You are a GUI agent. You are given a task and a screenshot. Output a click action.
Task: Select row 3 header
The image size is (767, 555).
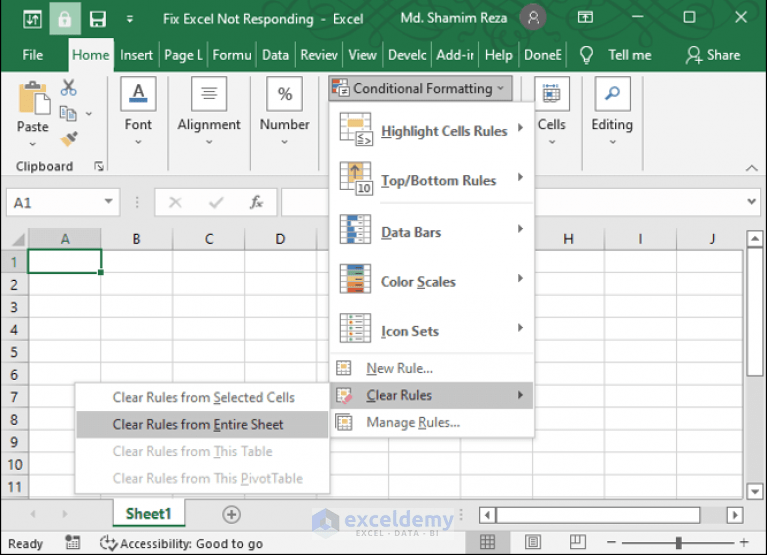14,307
